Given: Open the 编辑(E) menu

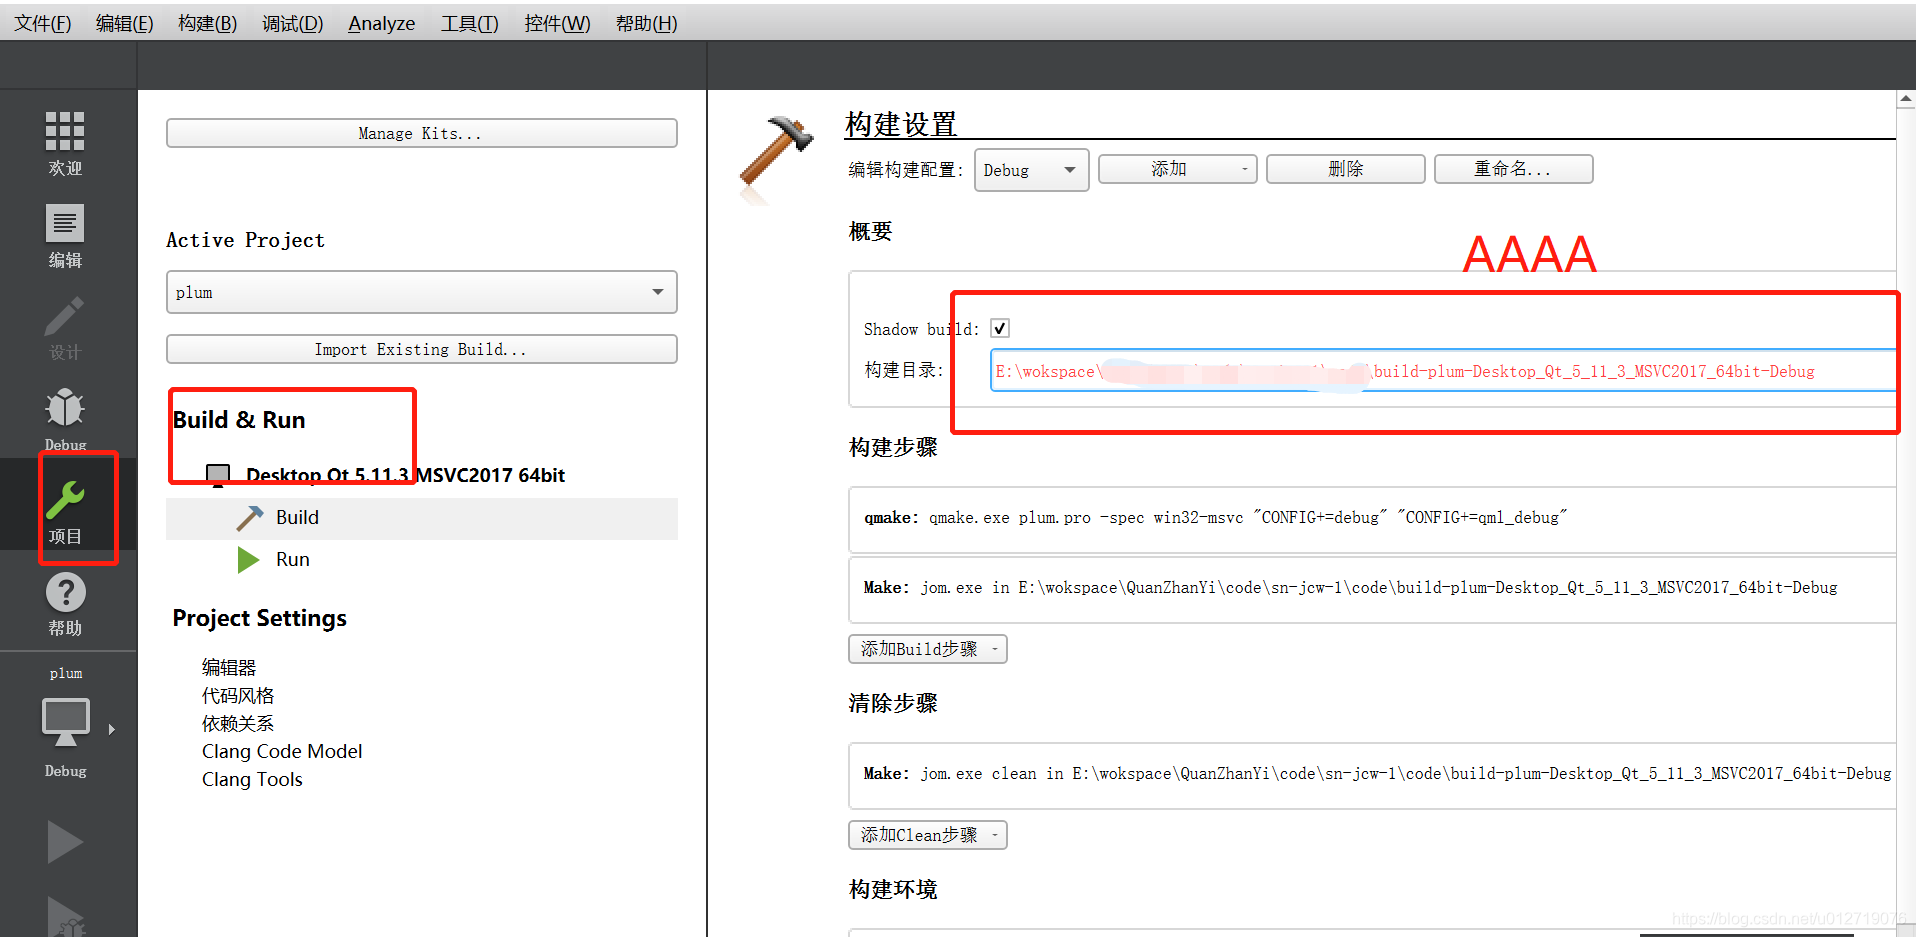Looking at the screenshot, I should (125, 23).
